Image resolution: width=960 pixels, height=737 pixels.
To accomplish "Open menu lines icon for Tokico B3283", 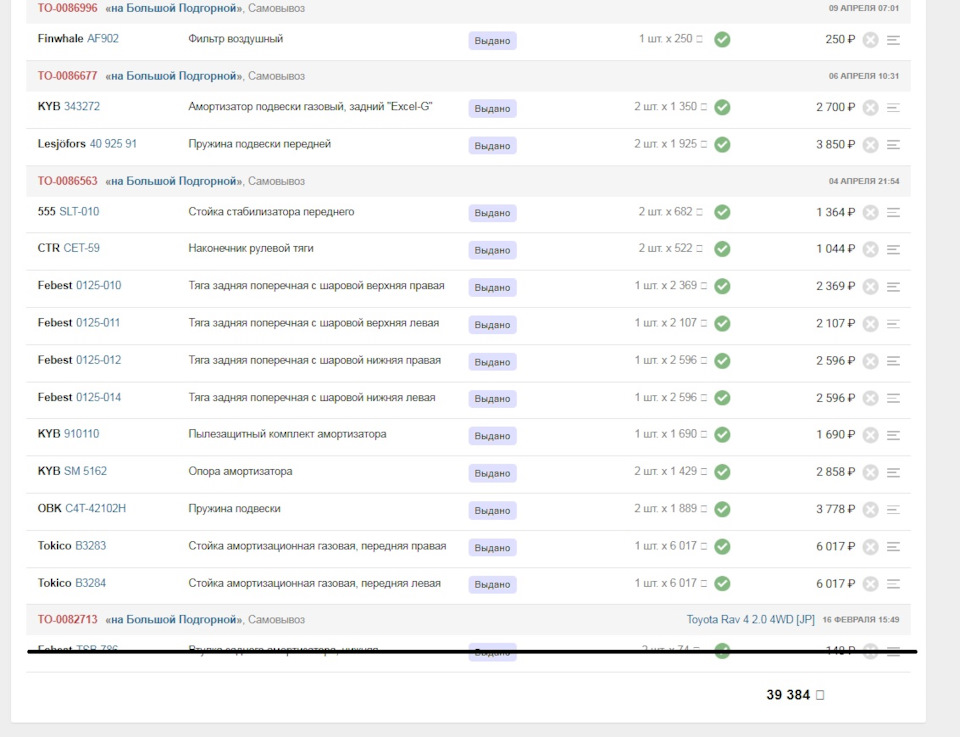I will [x=893, y=547].
